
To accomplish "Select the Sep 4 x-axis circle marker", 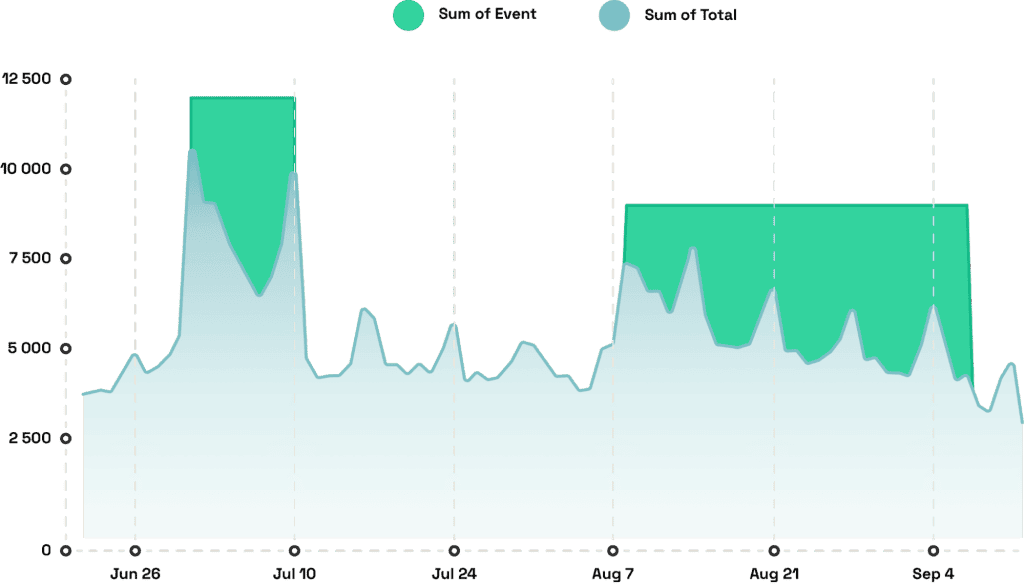I will pos(933,549).
